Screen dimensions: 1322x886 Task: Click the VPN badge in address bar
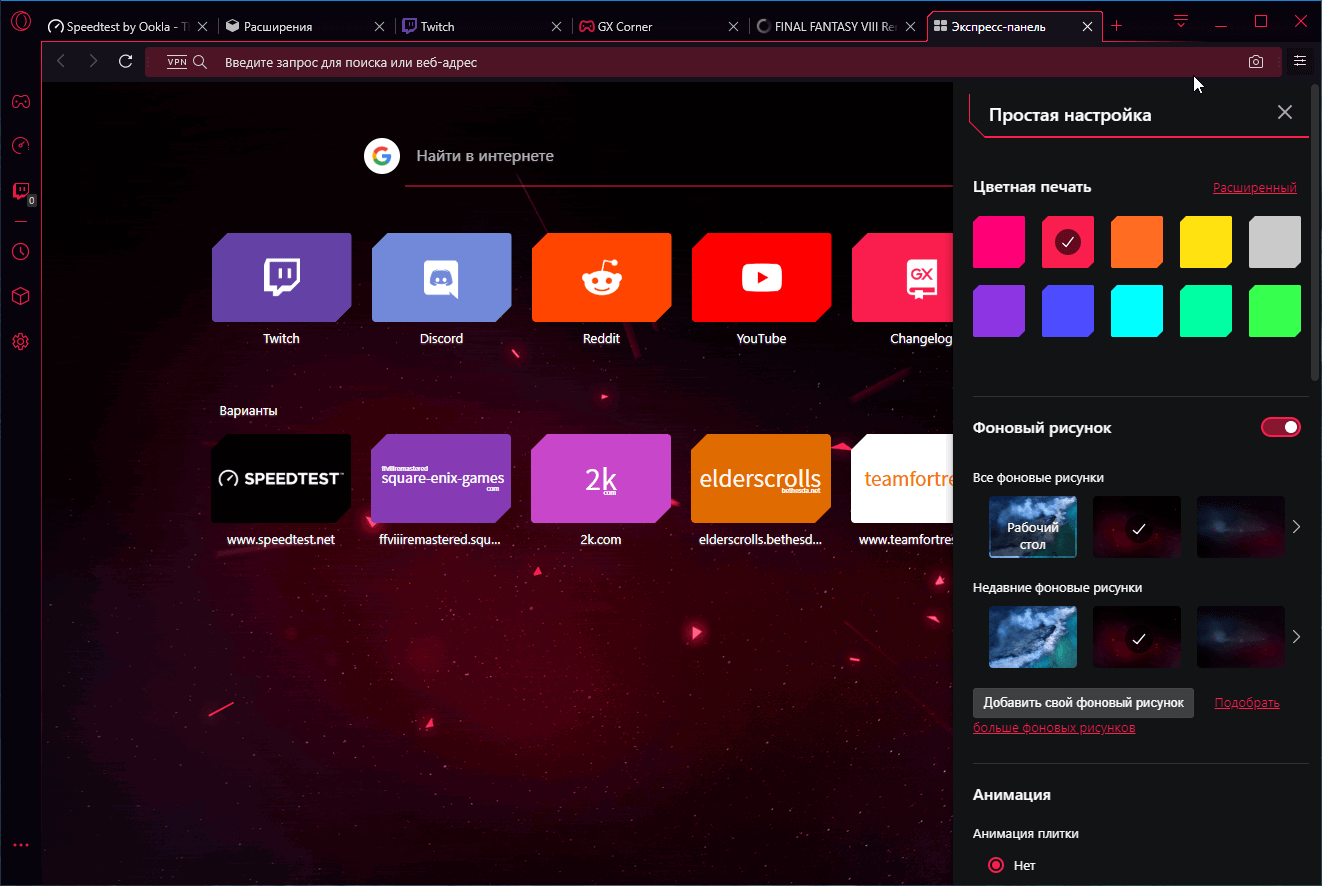pyautogui.click(x=177, y=62)
